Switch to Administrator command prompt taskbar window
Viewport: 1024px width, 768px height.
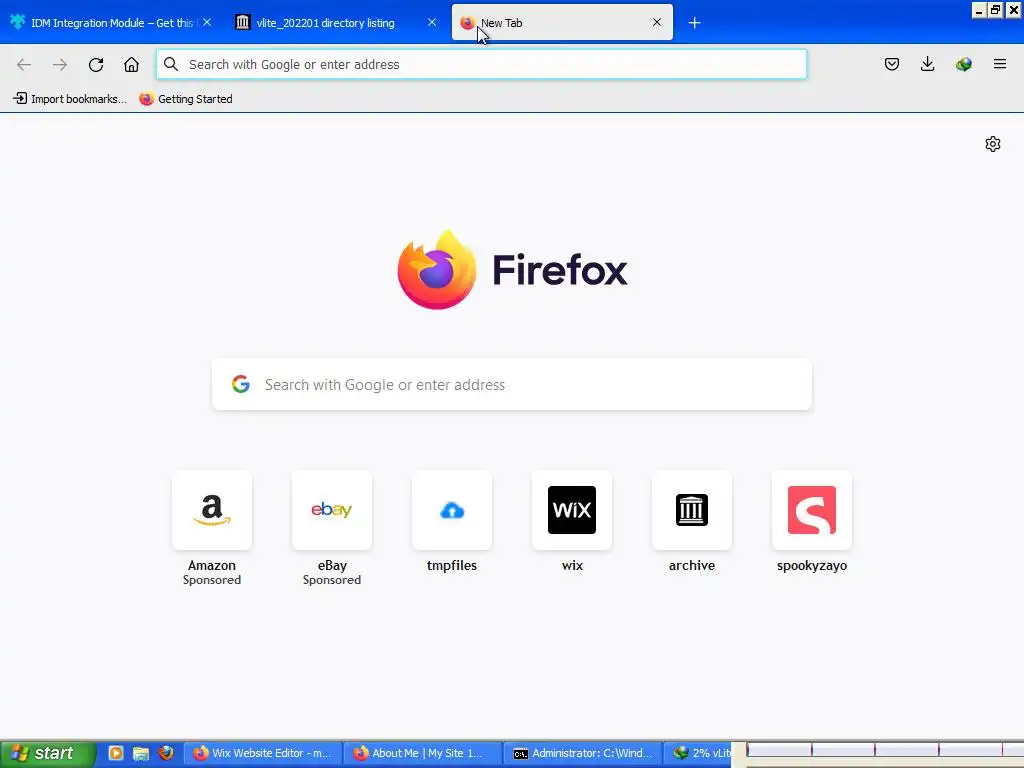(583, 753)
